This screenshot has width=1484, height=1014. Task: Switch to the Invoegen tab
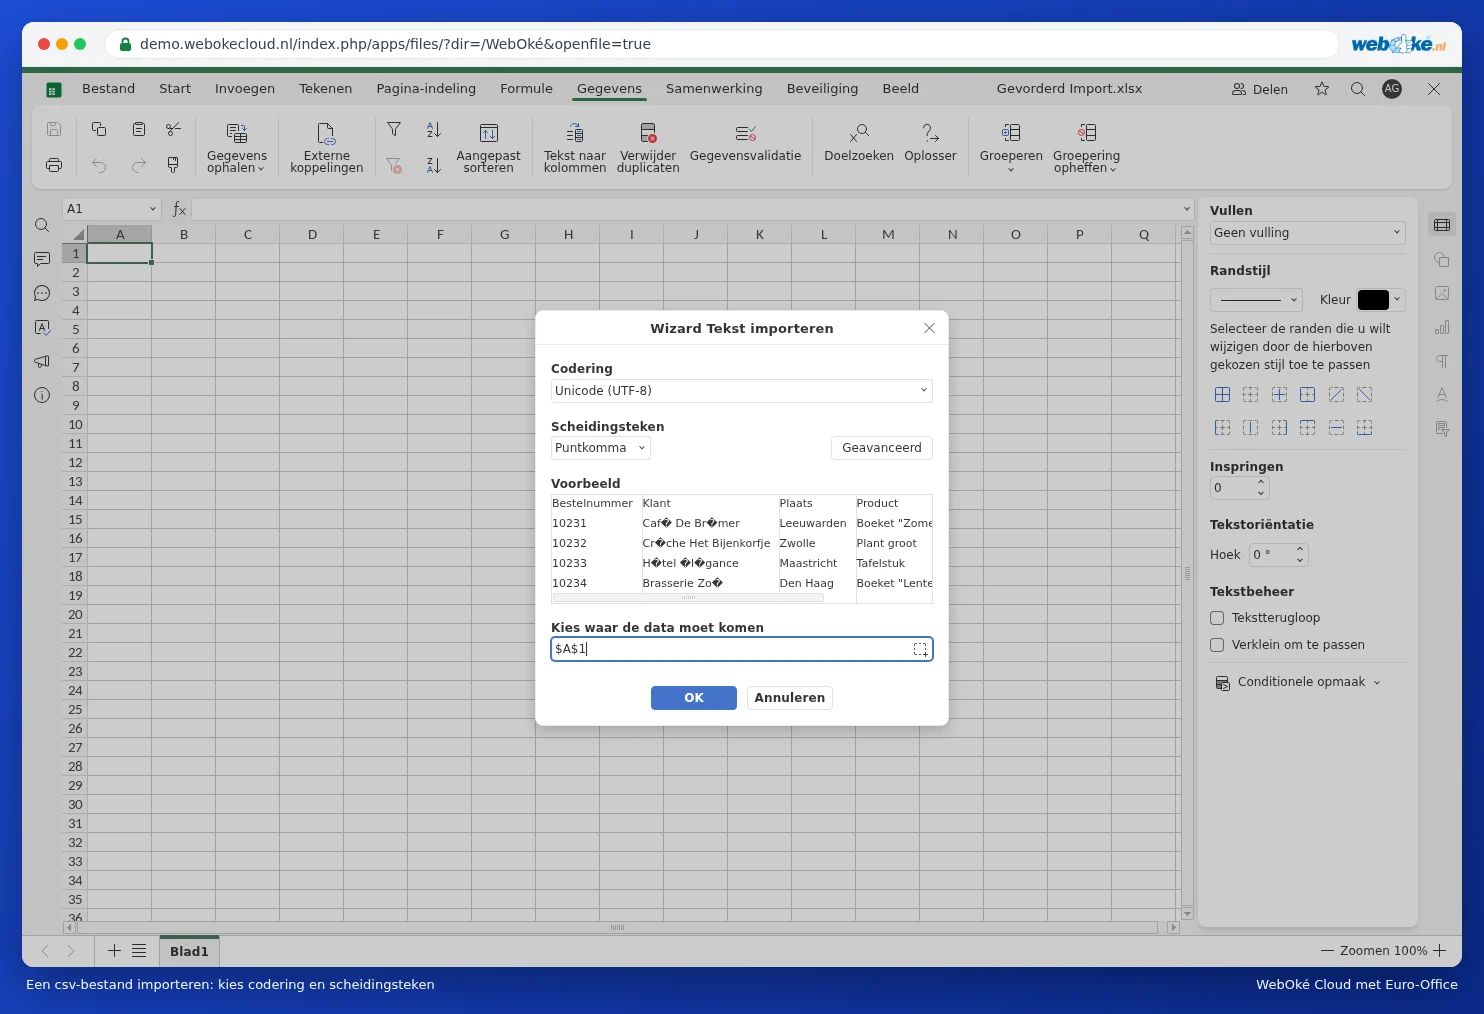click(x=245, y=89)
